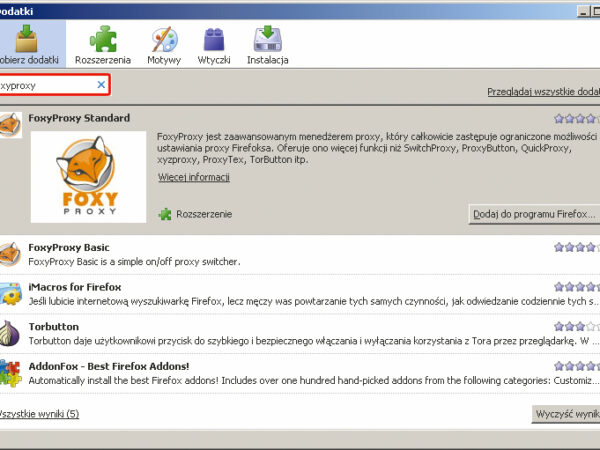Select the Wtyczki plugins tab
The width and height of the screenshot is (600, 450).
[213, 45]
